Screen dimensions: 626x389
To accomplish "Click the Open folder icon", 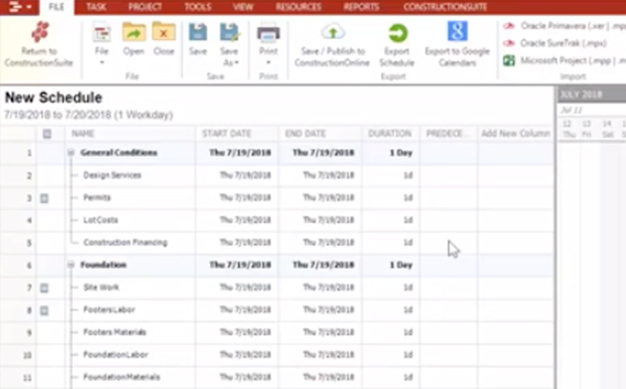I will click(133, 33).
